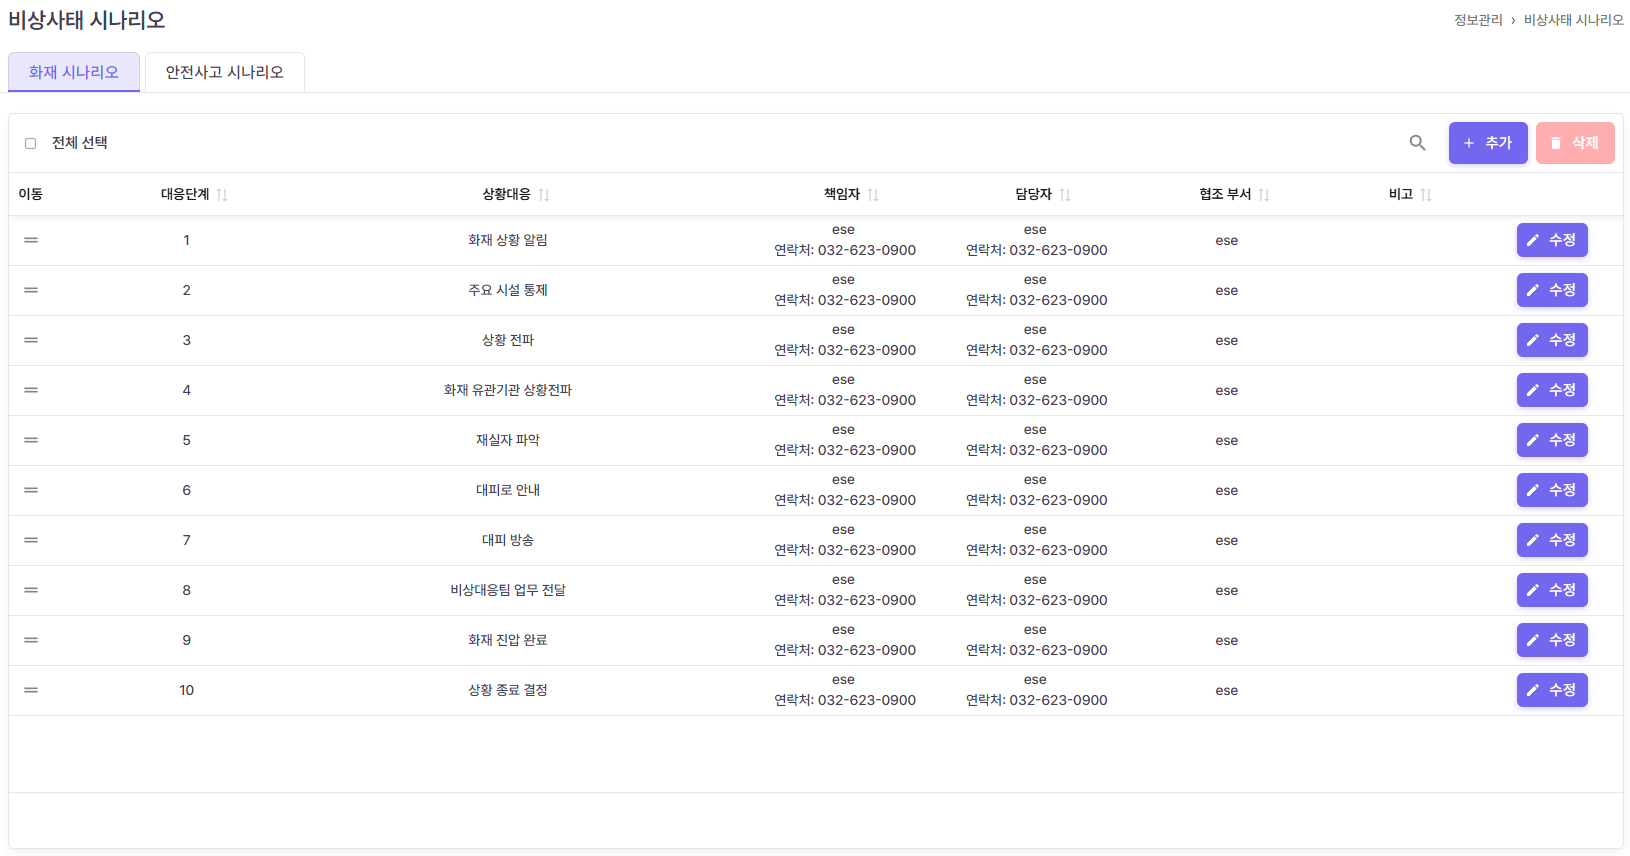This screenshot has width=1630, height=856.
Task: Click the 상황 전파 row cell
Action: tap(508, 340)
